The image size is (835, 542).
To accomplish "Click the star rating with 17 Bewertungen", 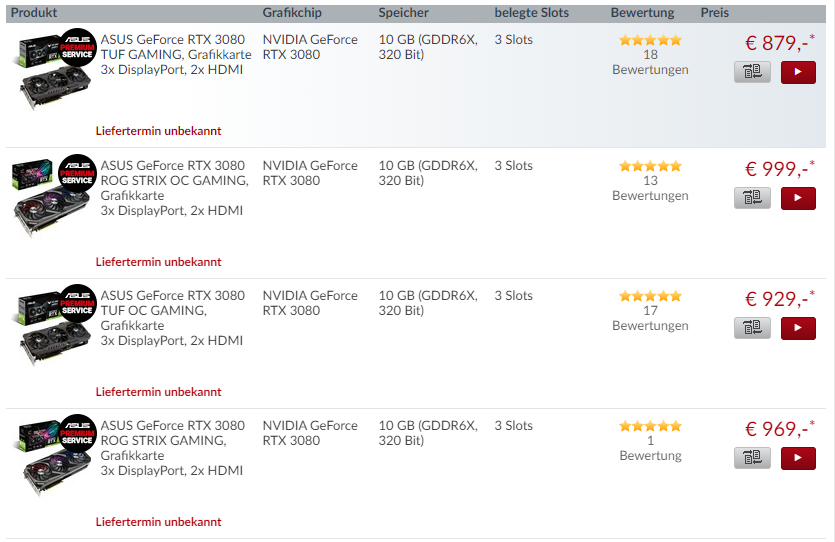I will [x=650, y=296].
